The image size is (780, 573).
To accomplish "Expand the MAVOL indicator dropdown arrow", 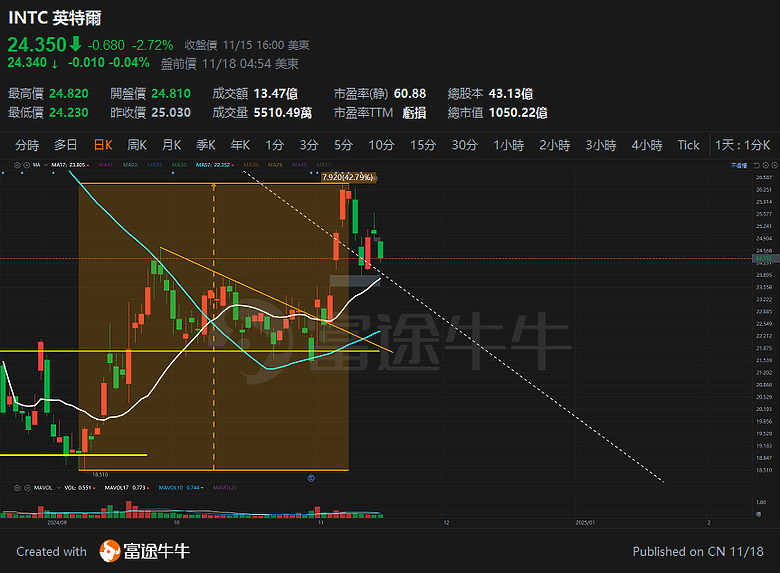I will pyautogui.click(x=59, y=488).
